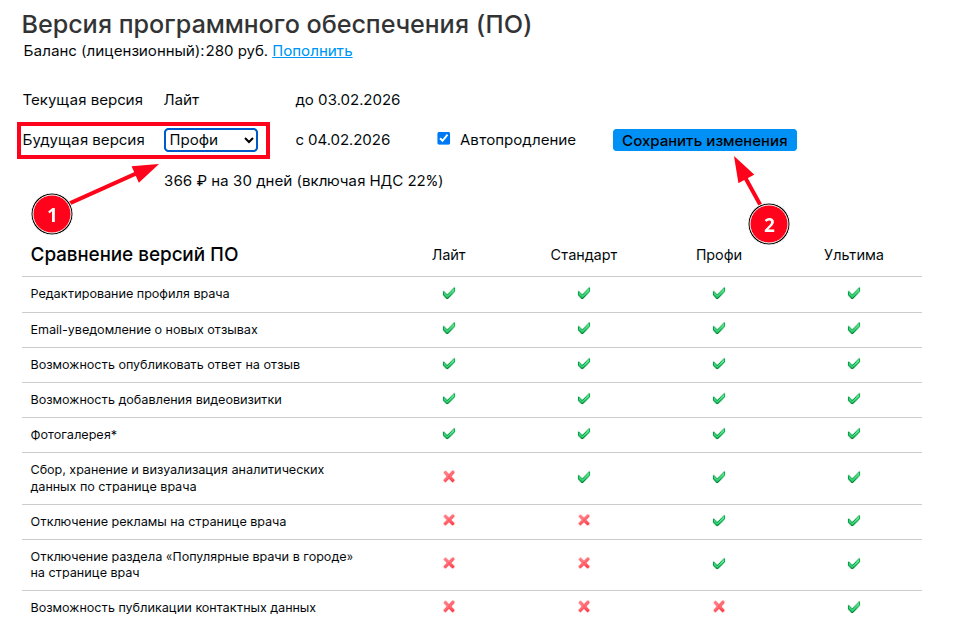The height and width of the screenshot is (625, 969).
Task: Click red cross for Стандарт popular doctors row
Action: (x=584, y=564)
